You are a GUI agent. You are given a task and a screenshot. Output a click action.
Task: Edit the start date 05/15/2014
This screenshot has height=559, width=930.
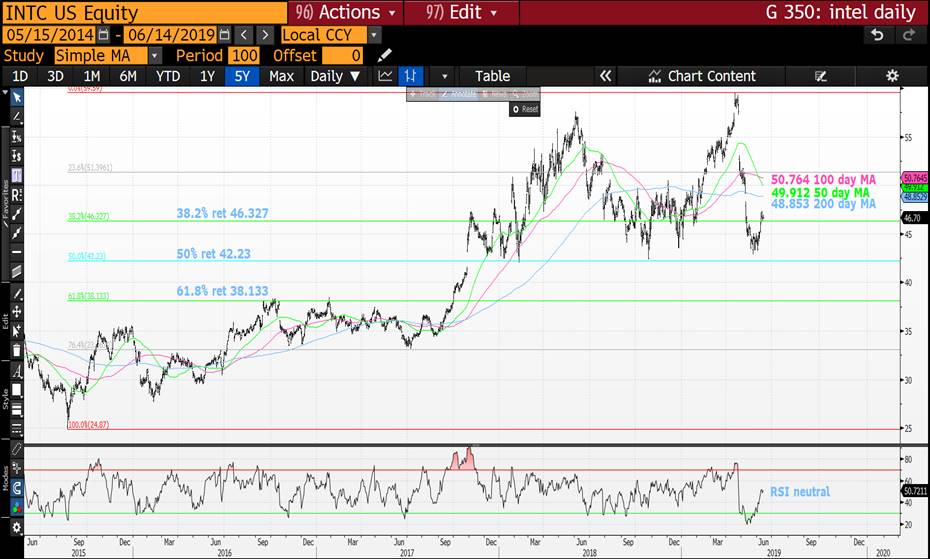pos(50,35)
